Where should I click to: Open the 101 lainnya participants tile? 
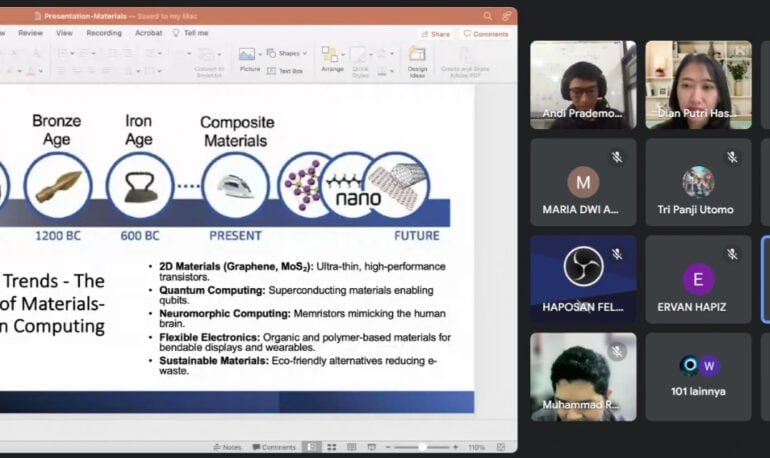698,377
